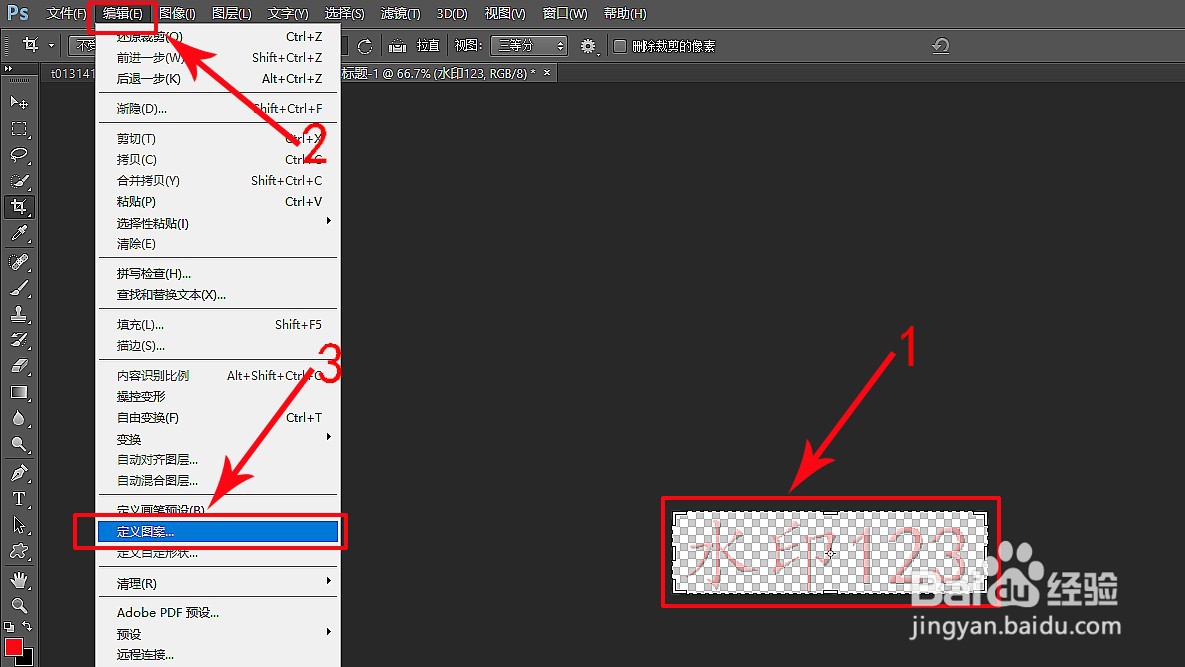The image size is (1185, 667).
Task: Choose Fill menu entry
Action: 218,325
